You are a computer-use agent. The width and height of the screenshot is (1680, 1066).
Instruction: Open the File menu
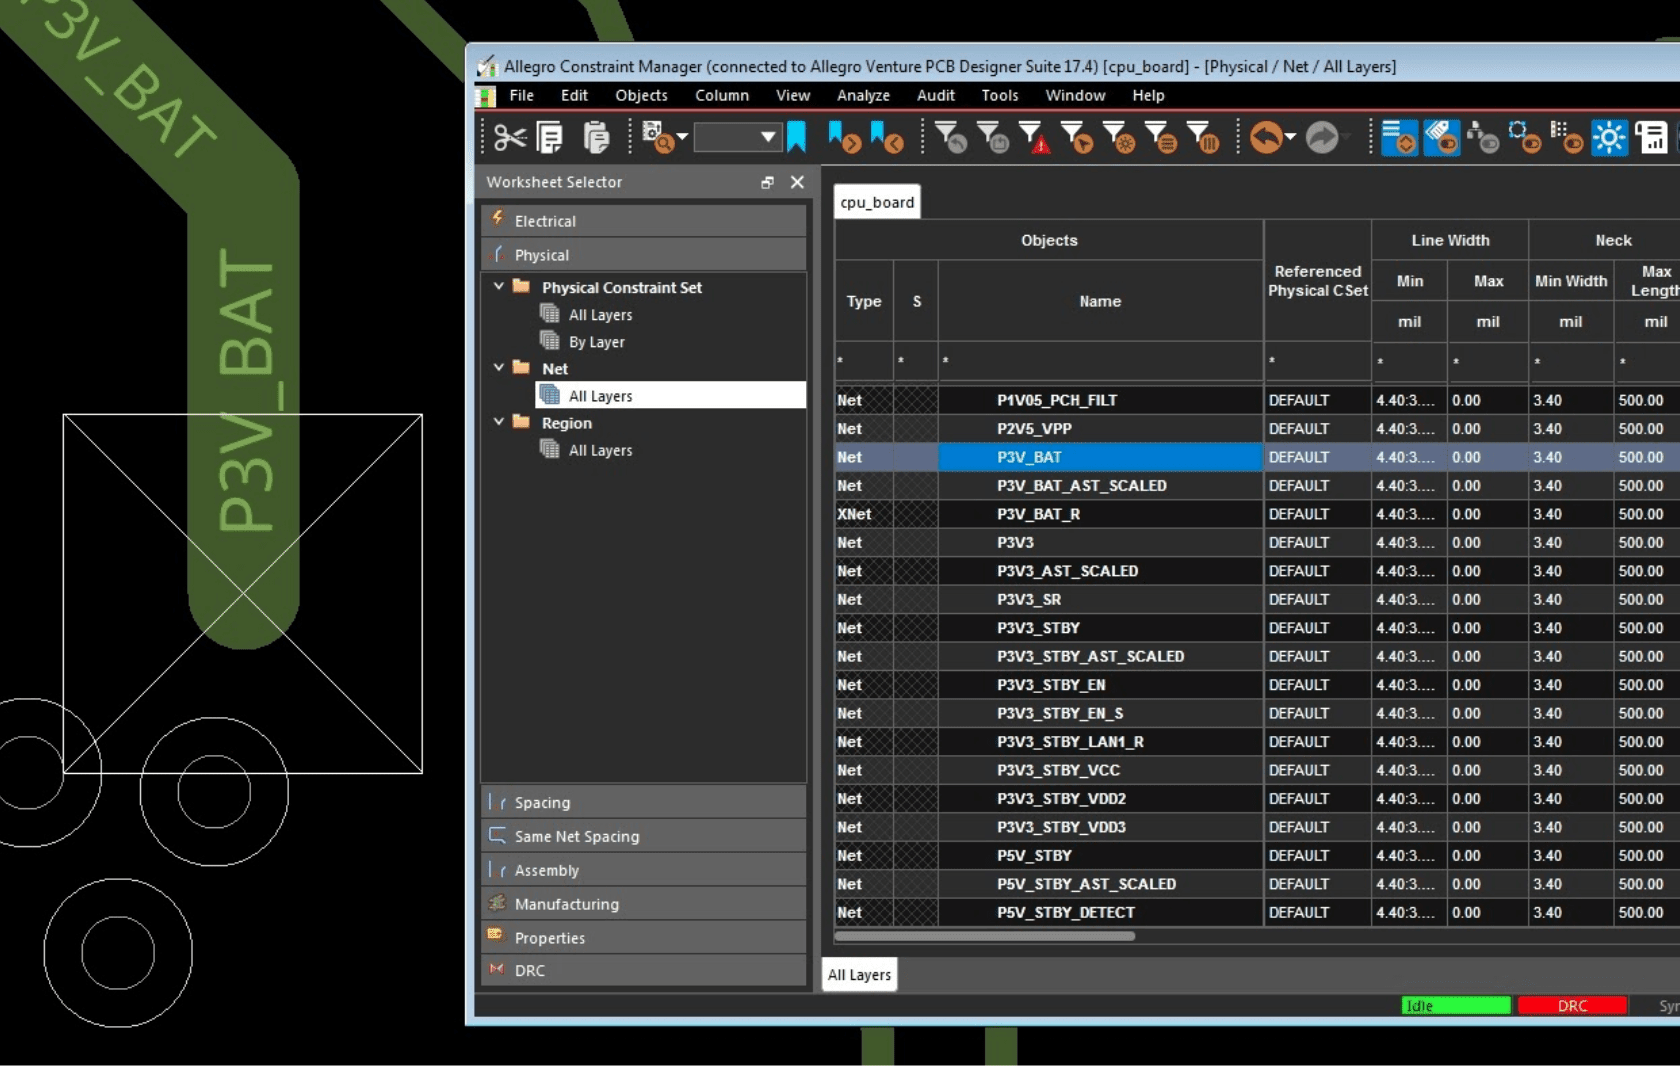point(521,95)
